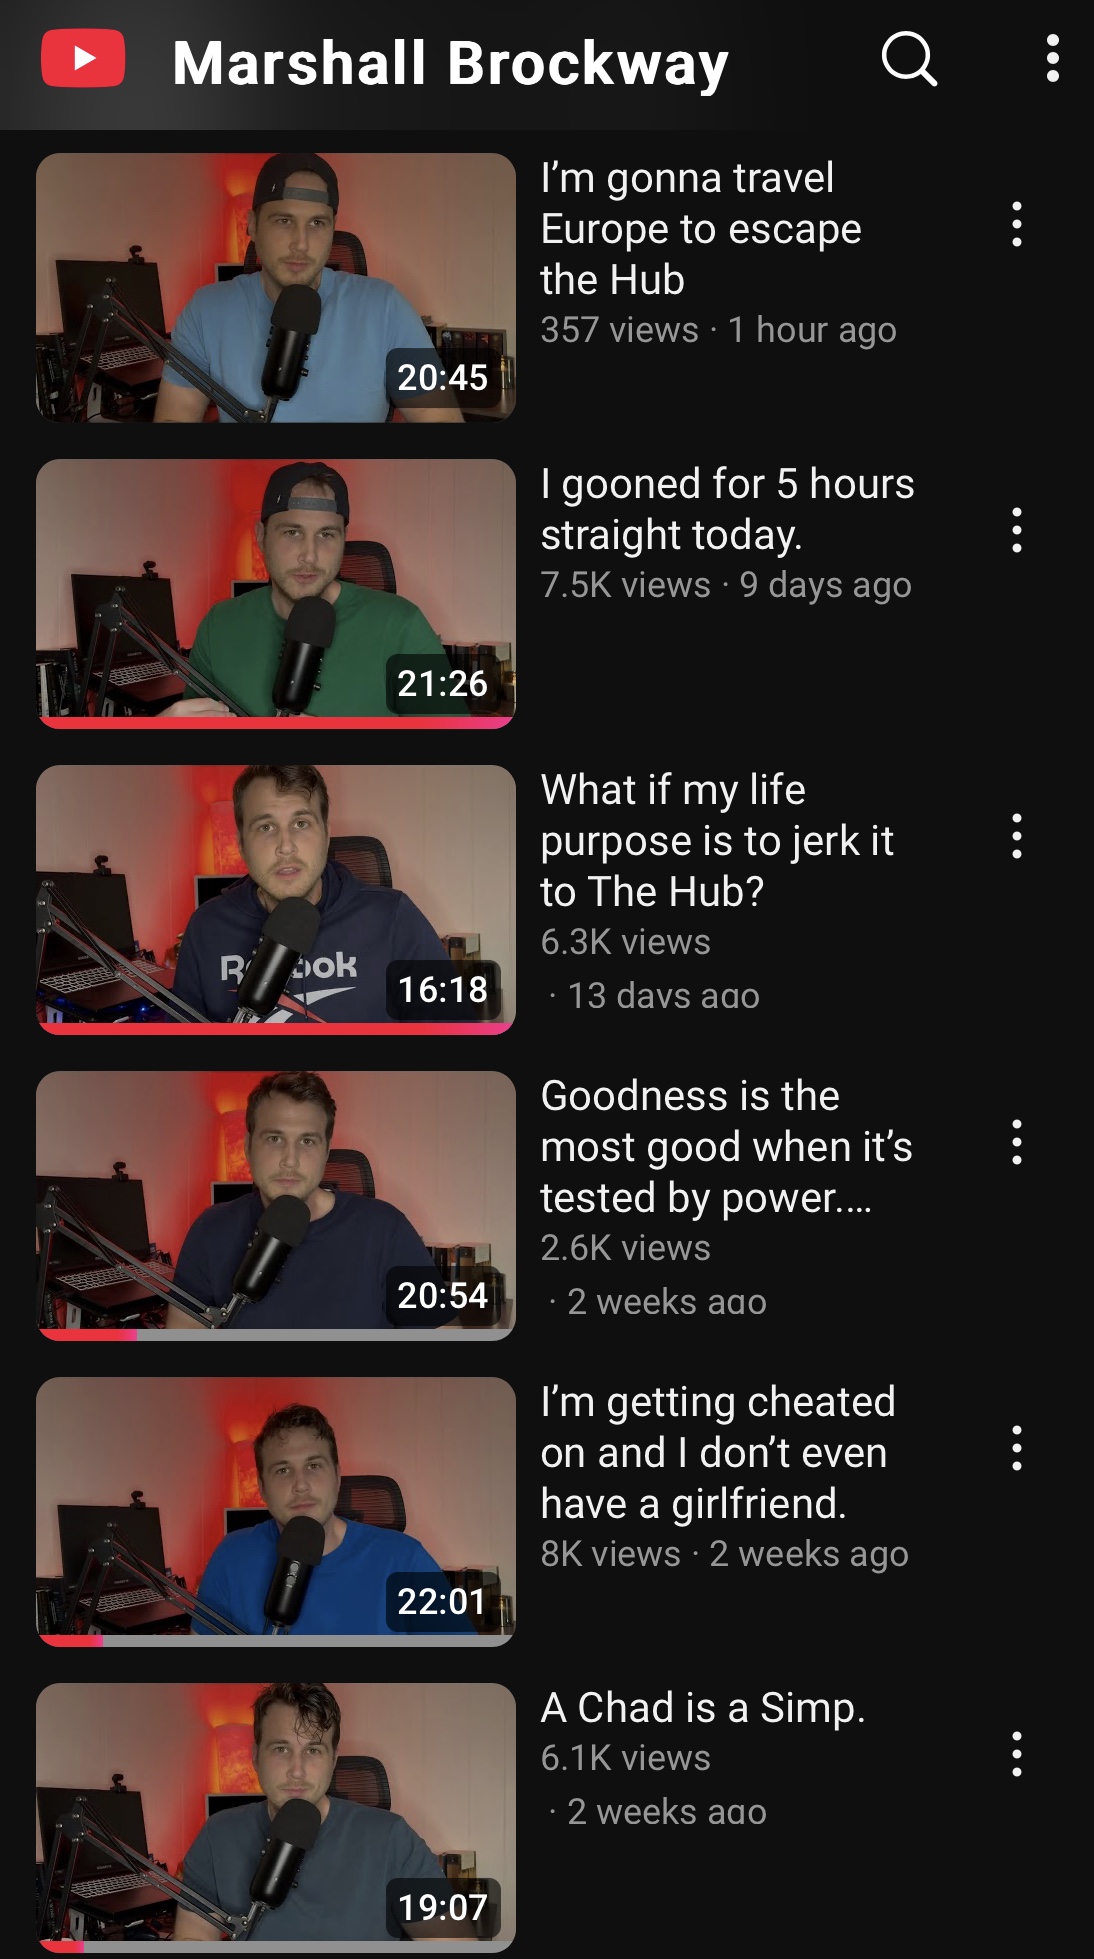
Task: Click 'I'm getting cheated on' video title
Action: [x=718, y=1453]
